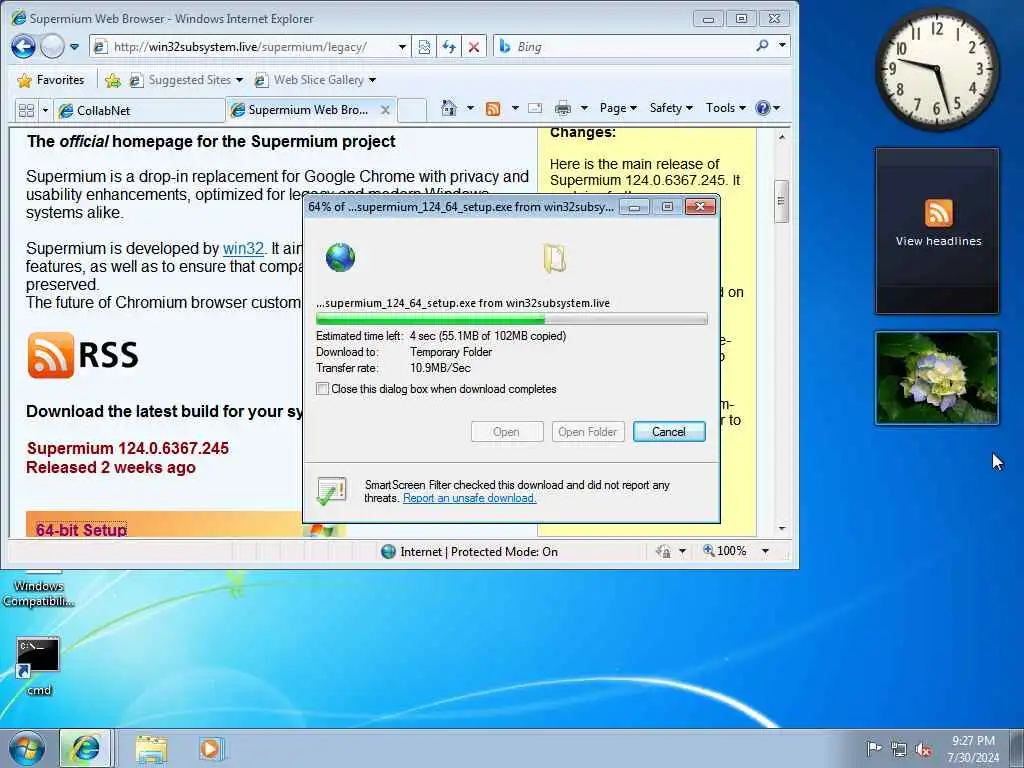Image resolution: width=1024 pixels, height=768 pixels.
Task: Click the status bar privacy lock icon
Action: pyautogui.click(x=664, y=552)
